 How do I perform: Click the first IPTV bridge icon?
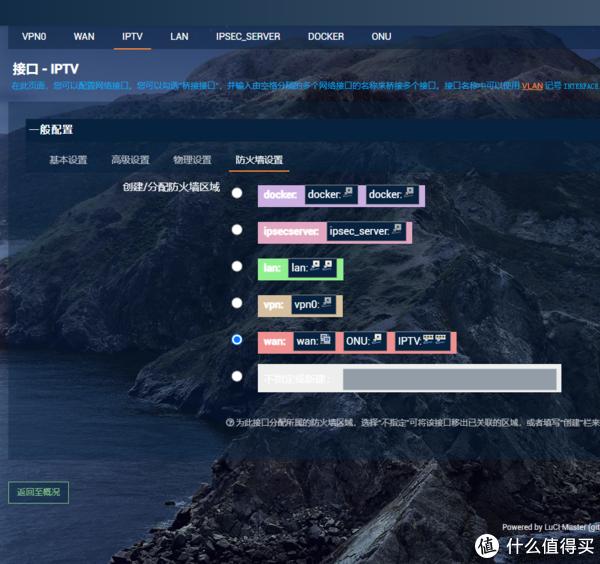coord(428,339)
